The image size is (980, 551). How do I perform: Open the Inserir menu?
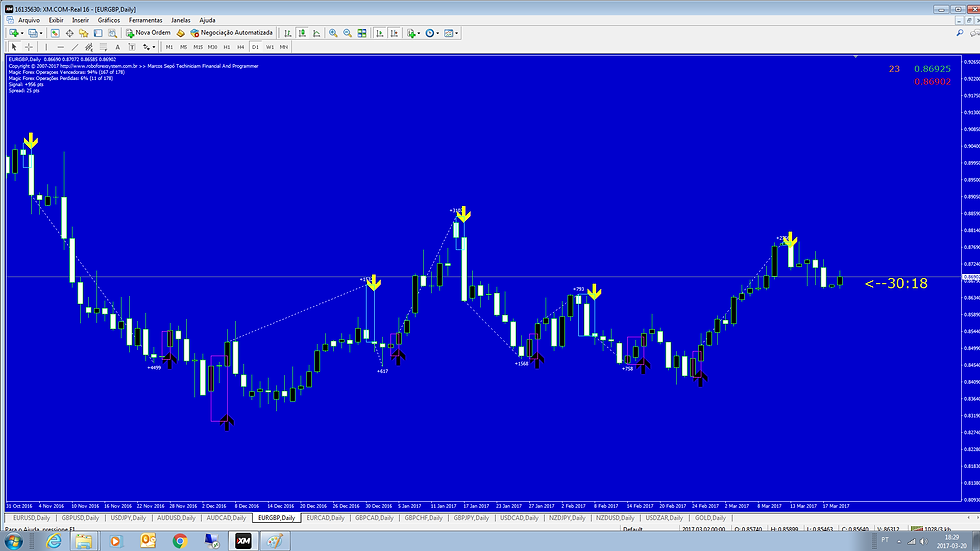pos(81,20)
